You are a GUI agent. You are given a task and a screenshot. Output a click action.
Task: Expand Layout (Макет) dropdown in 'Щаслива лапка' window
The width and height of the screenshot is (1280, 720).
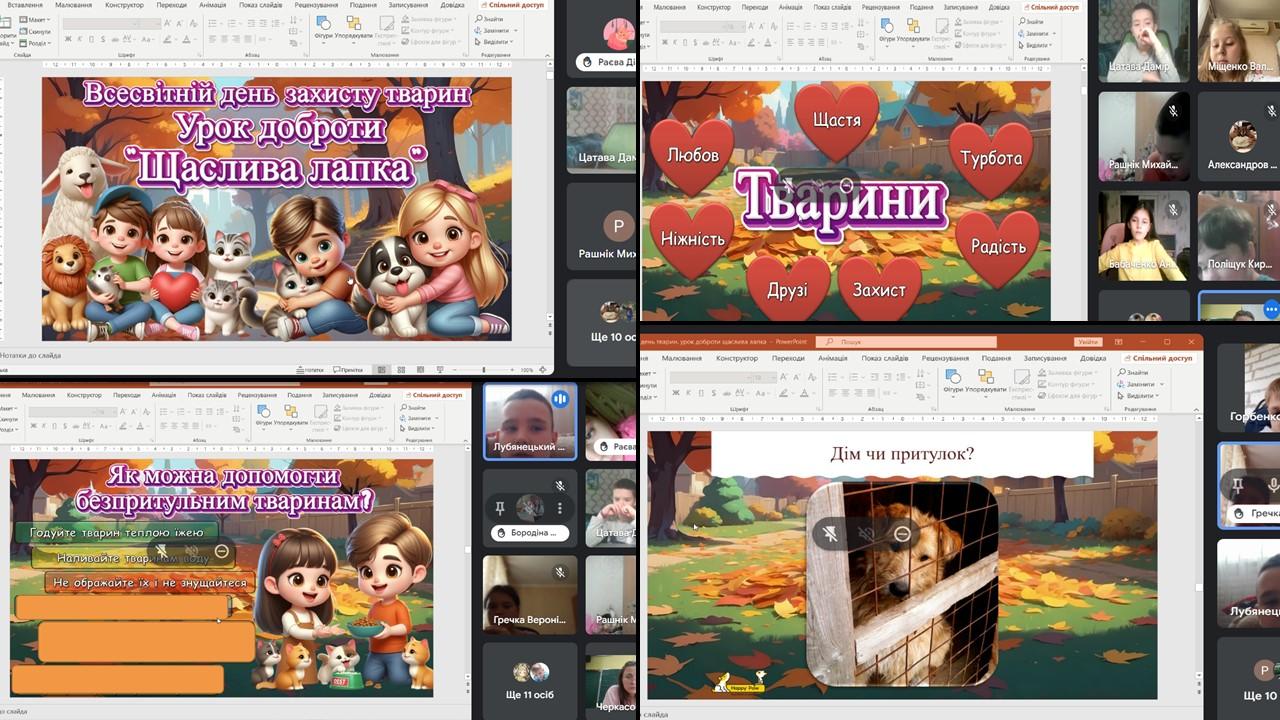(x=35, y=19)
